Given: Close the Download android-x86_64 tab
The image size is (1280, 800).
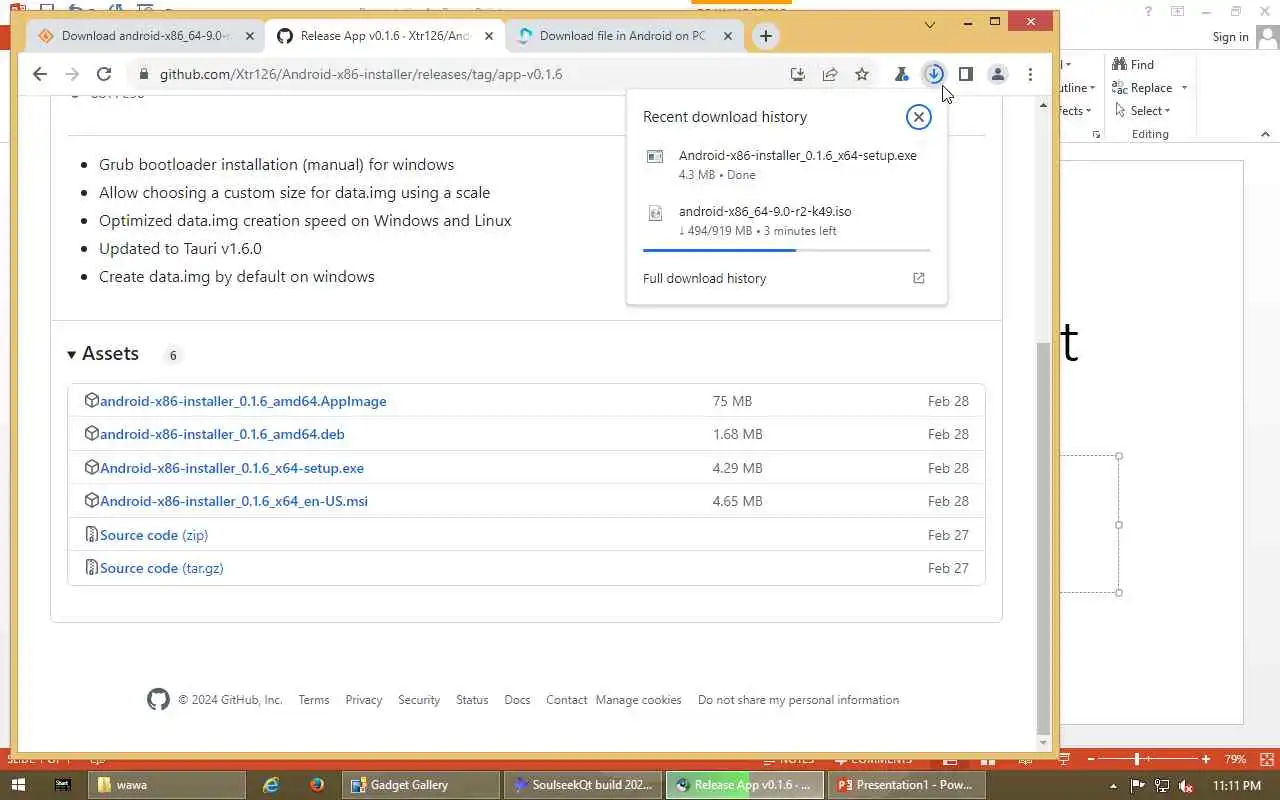Looking at the screenshot, I should point(250,36).
